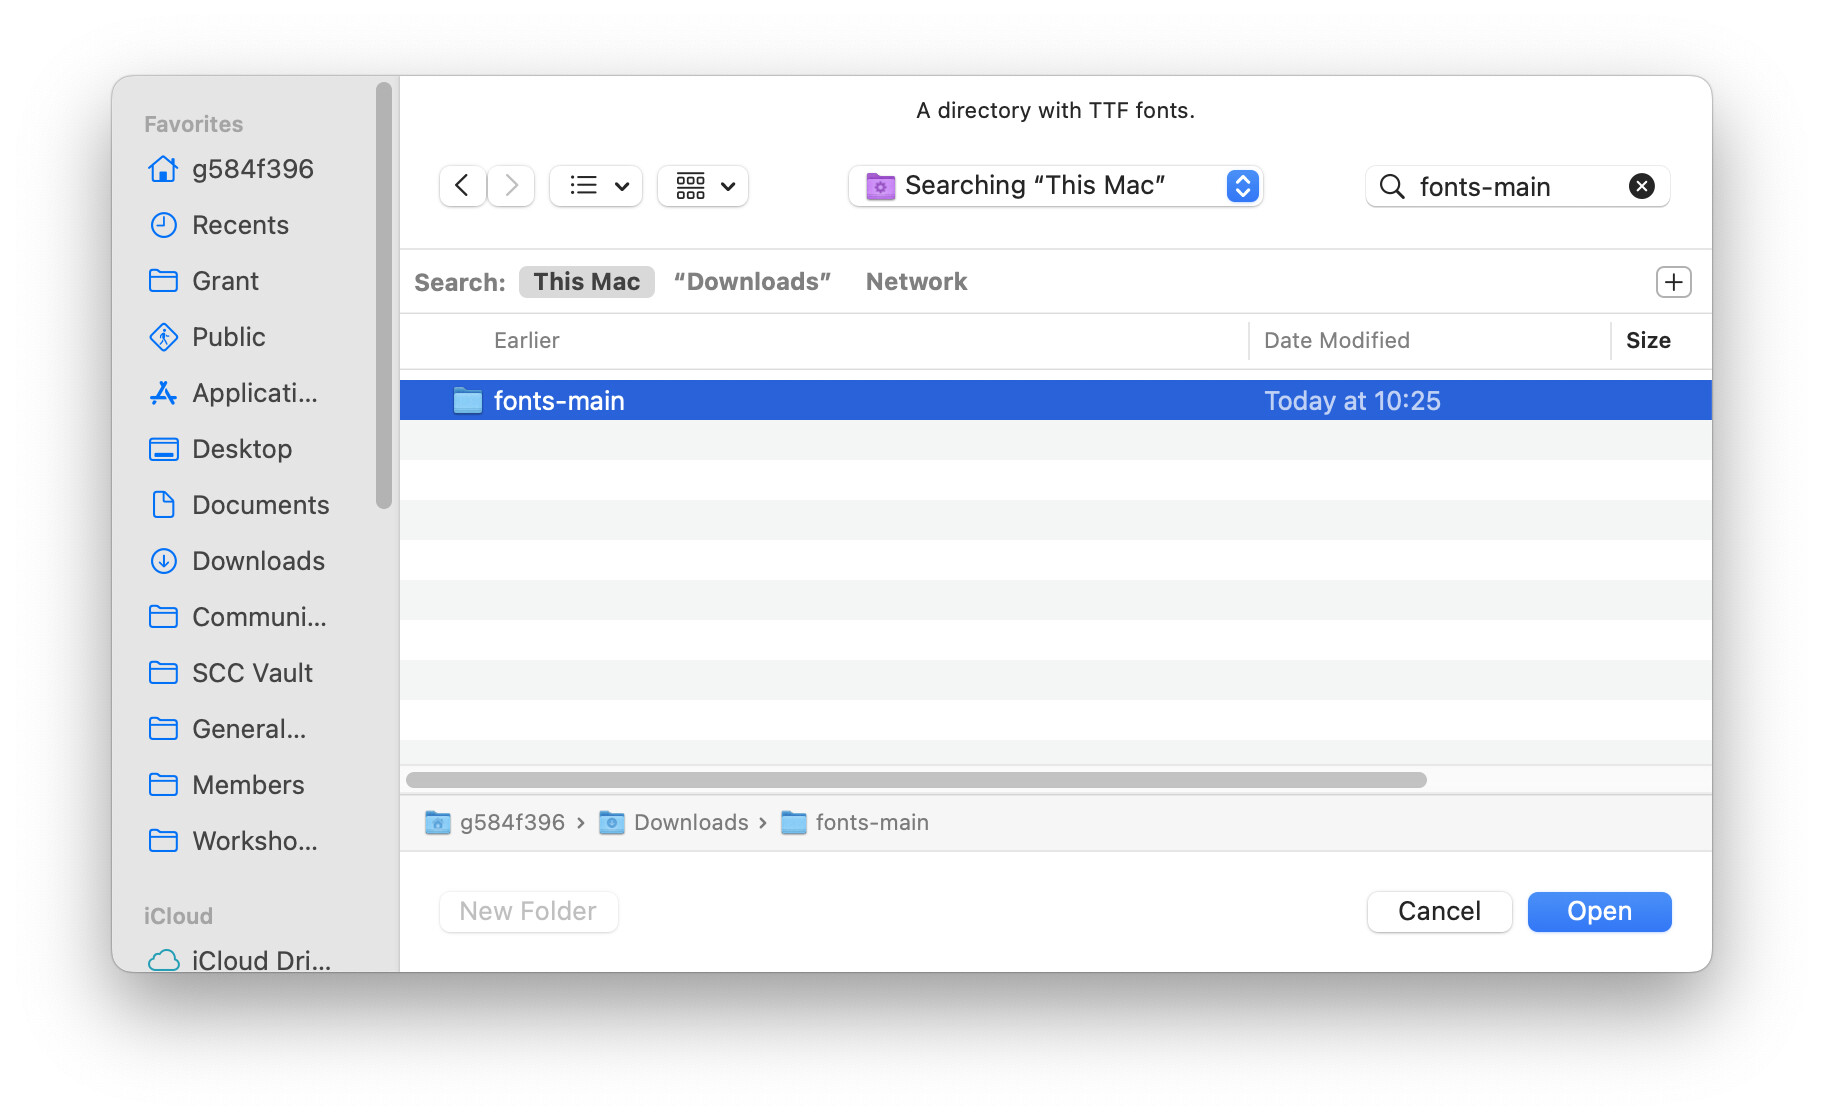Cancel the directory chooser dialog
The width and height of the screenshot is (1824, 1120).
[x=1439, y=912]
